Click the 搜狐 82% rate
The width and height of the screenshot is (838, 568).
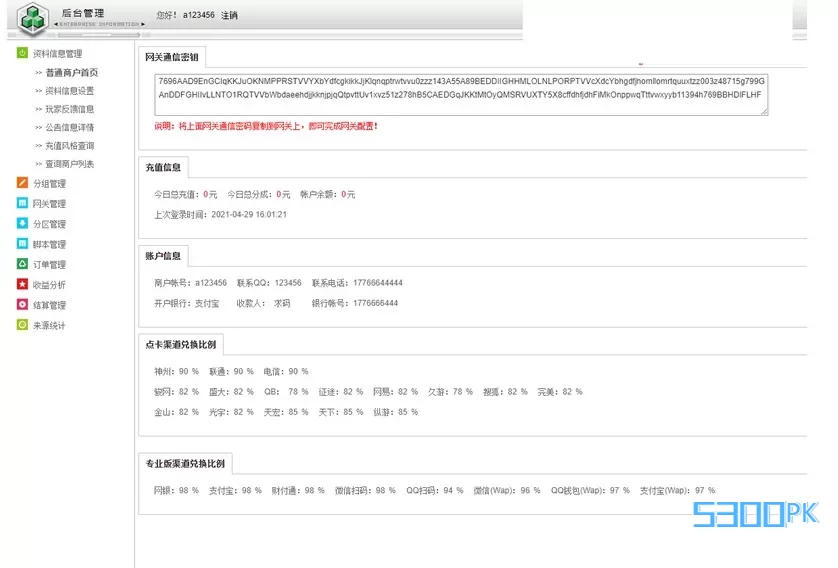tap(505, 392)
